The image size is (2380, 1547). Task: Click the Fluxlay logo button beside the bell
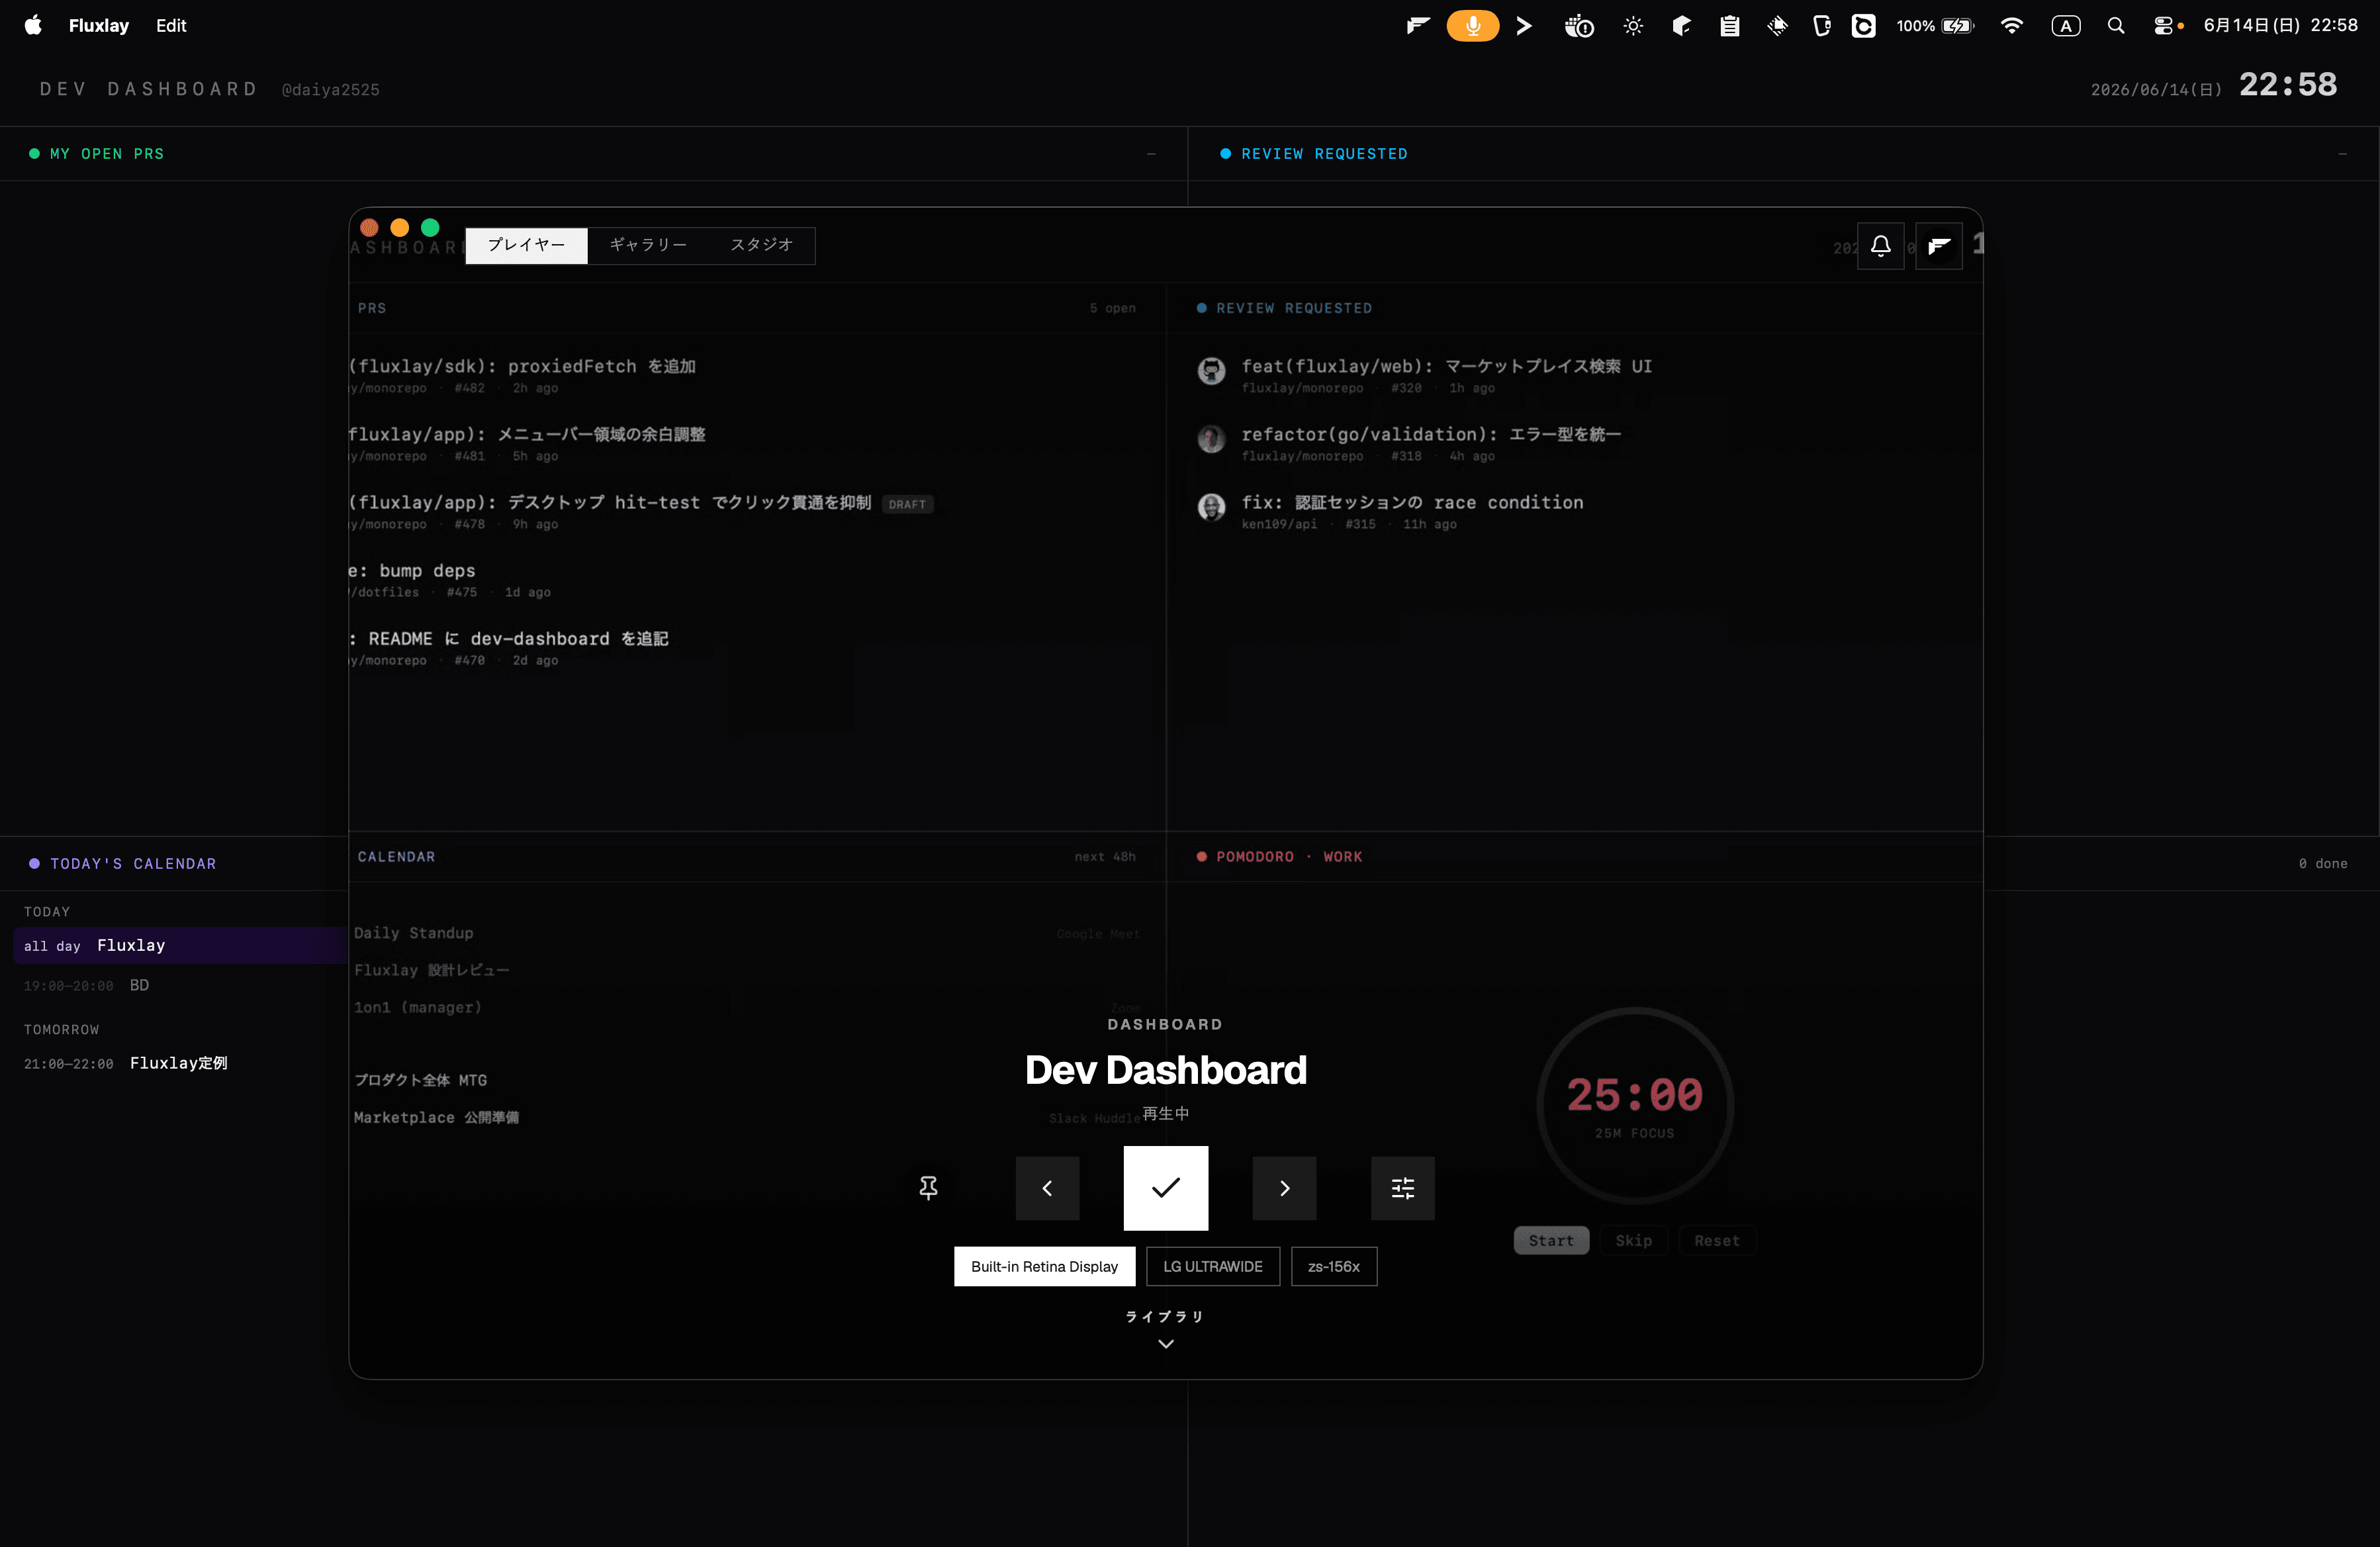[x=1938, y=246]
